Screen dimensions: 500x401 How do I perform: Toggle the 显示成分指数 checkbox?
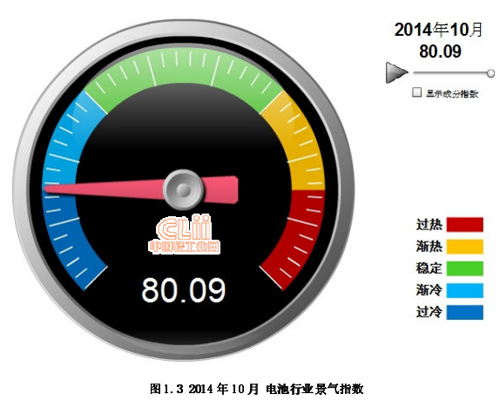coord(417,92)
